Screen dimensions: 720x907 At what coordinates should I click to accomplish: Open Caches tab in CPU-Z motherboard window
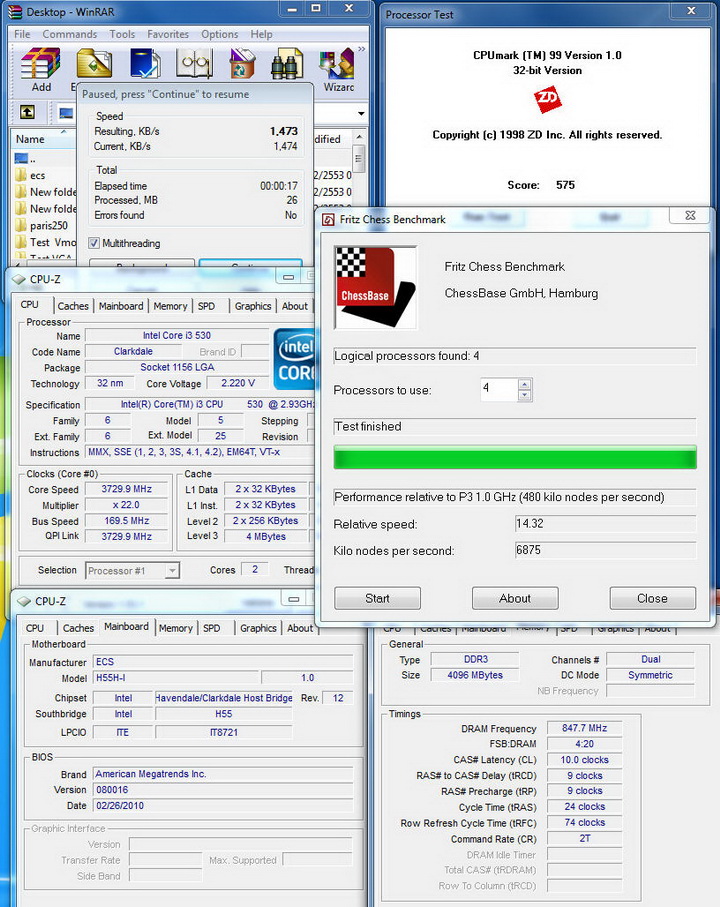coord(78,628)
